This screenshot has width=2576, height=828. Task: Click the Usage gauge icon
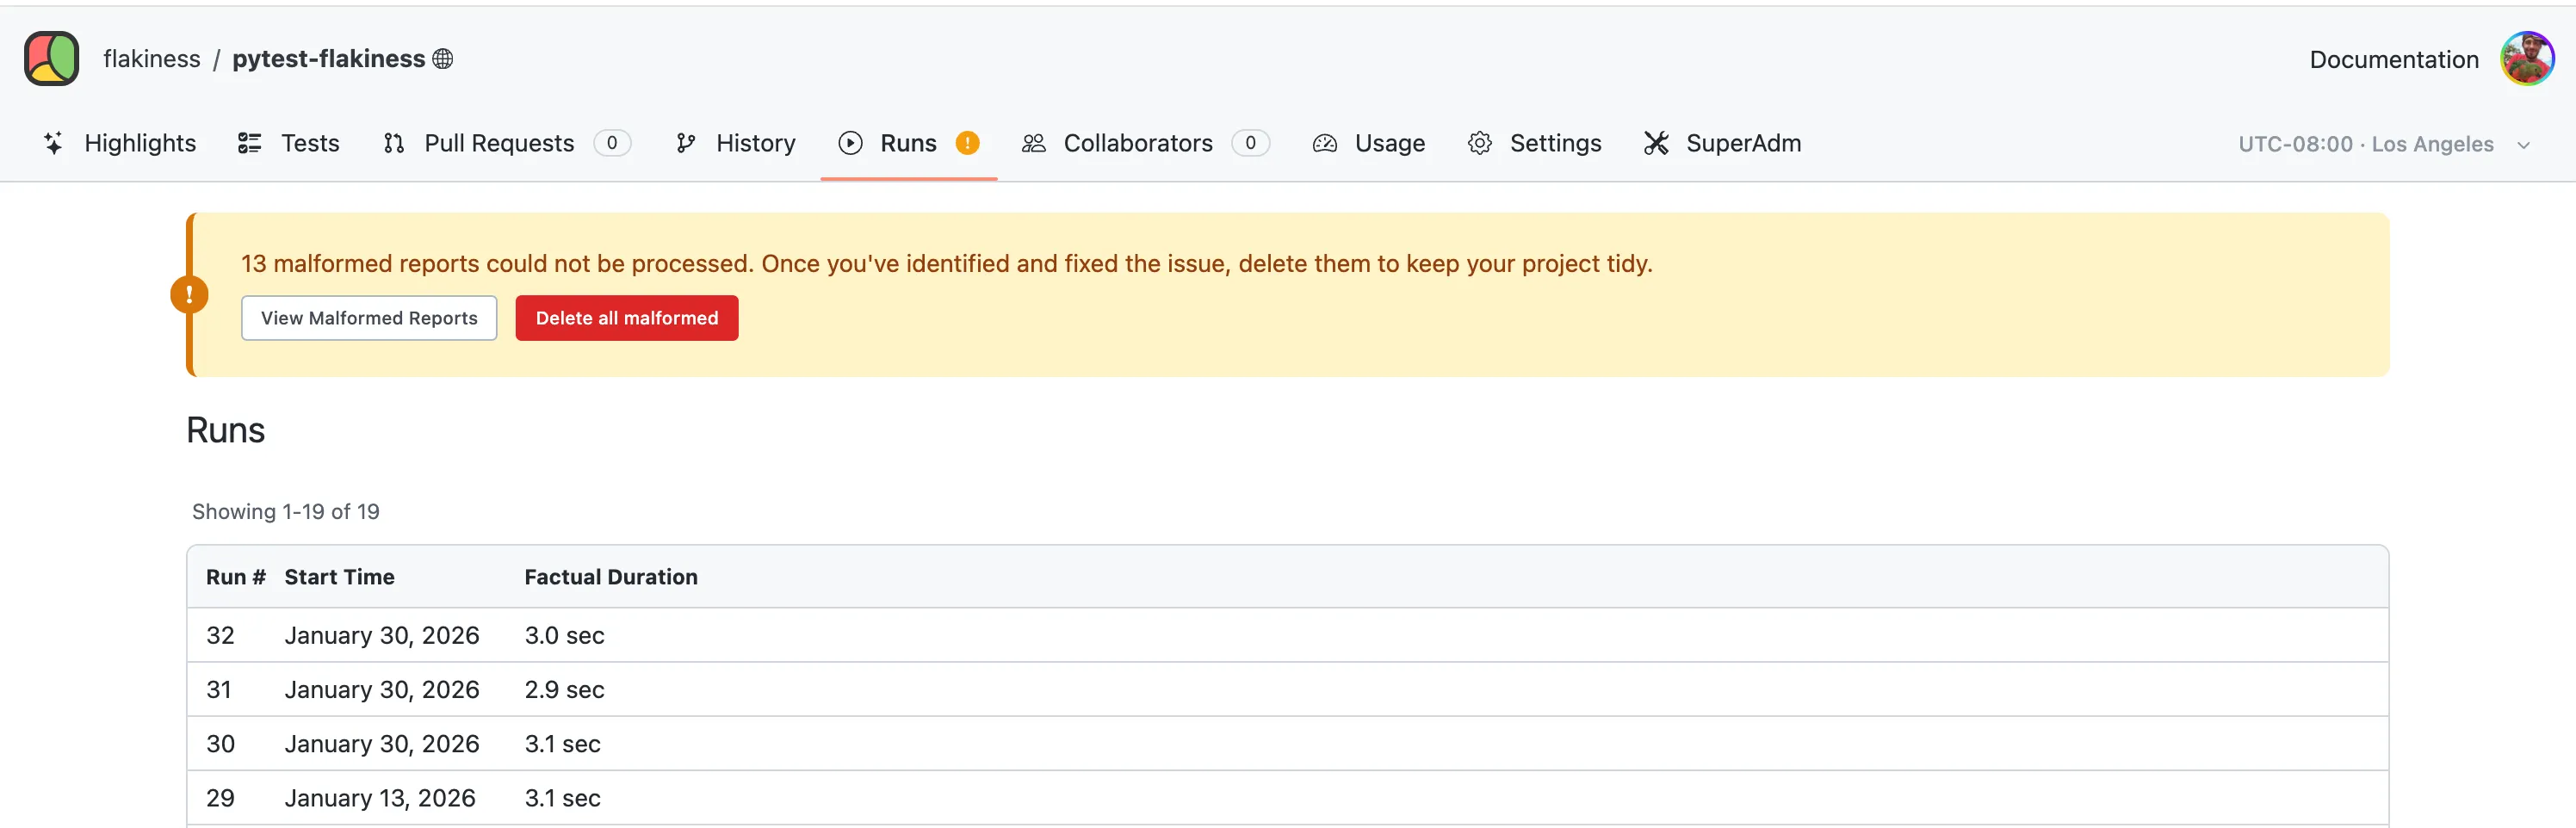1324,143
